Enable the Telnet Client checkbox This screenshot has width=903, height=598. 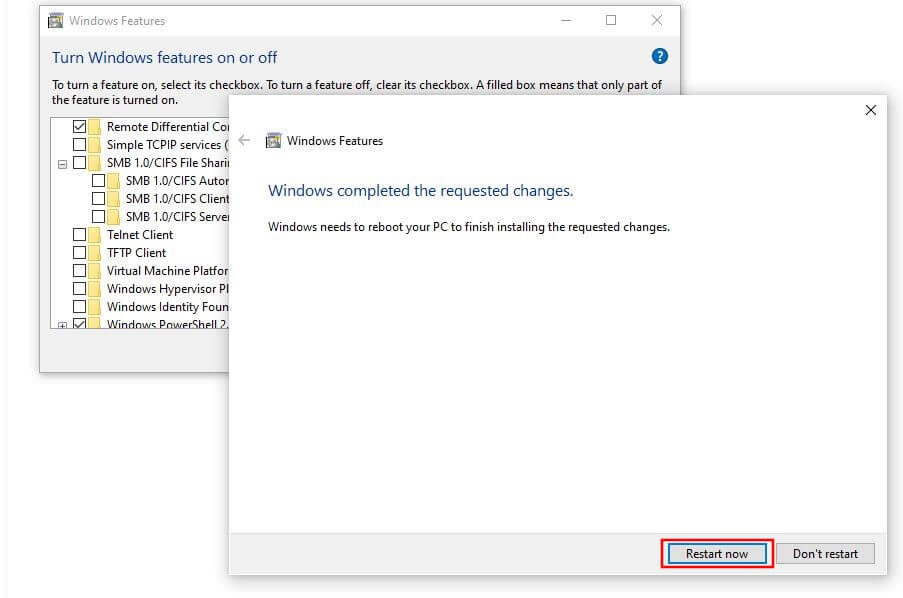[x=79, y=235]
